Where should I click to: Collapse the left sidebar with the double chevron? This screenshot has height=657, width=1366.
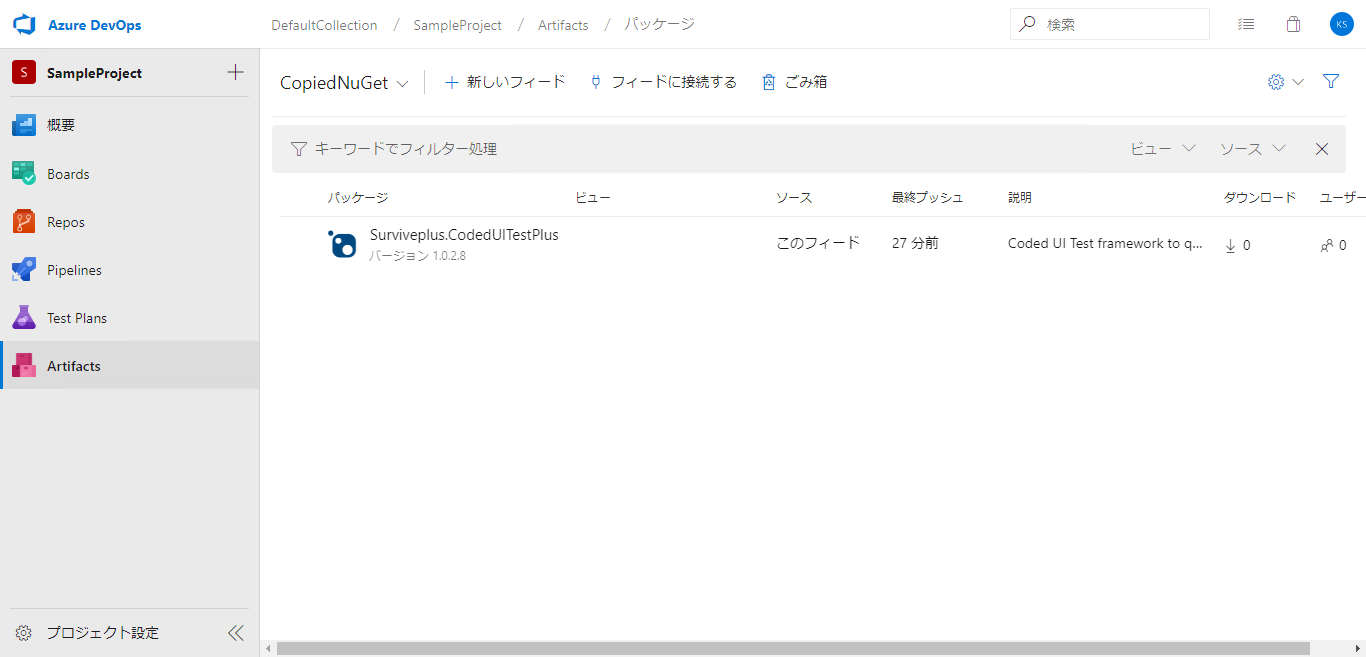point(236,632)
